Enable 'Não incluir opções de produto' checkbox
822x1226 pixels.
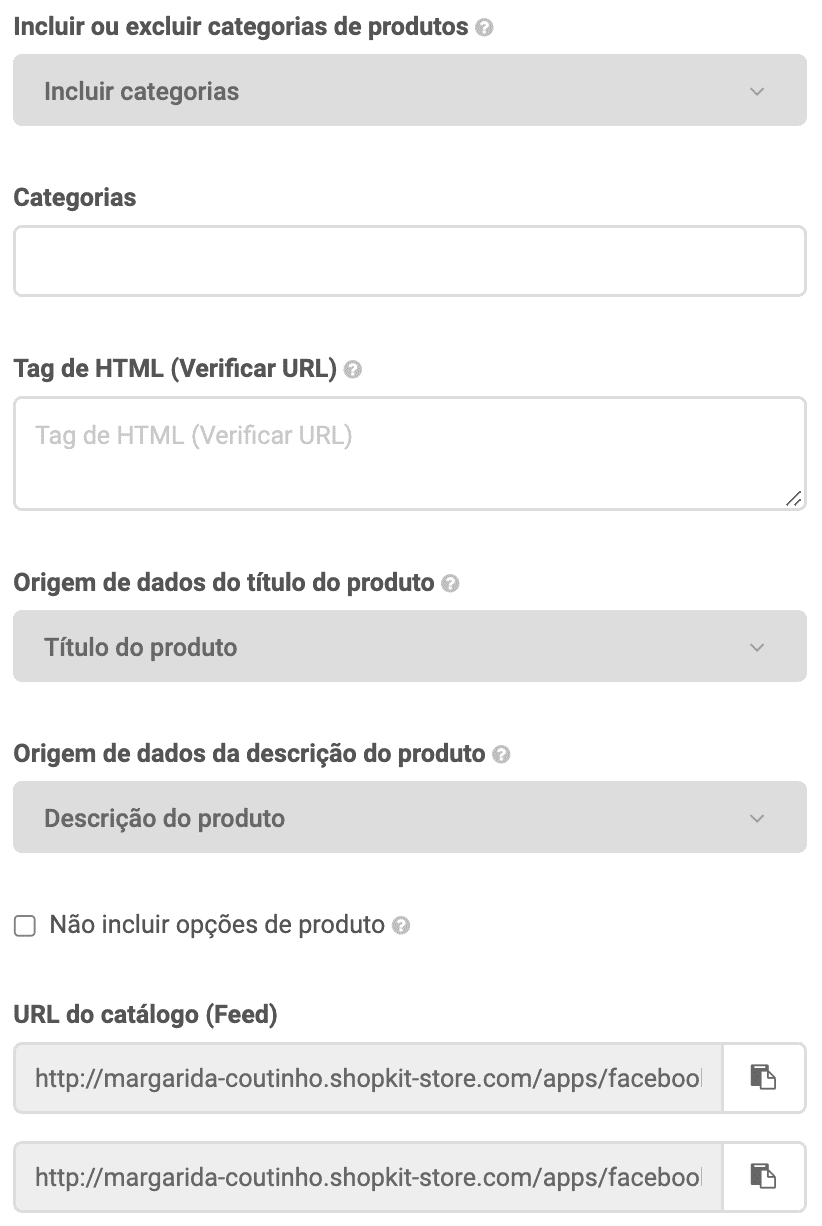25,926
